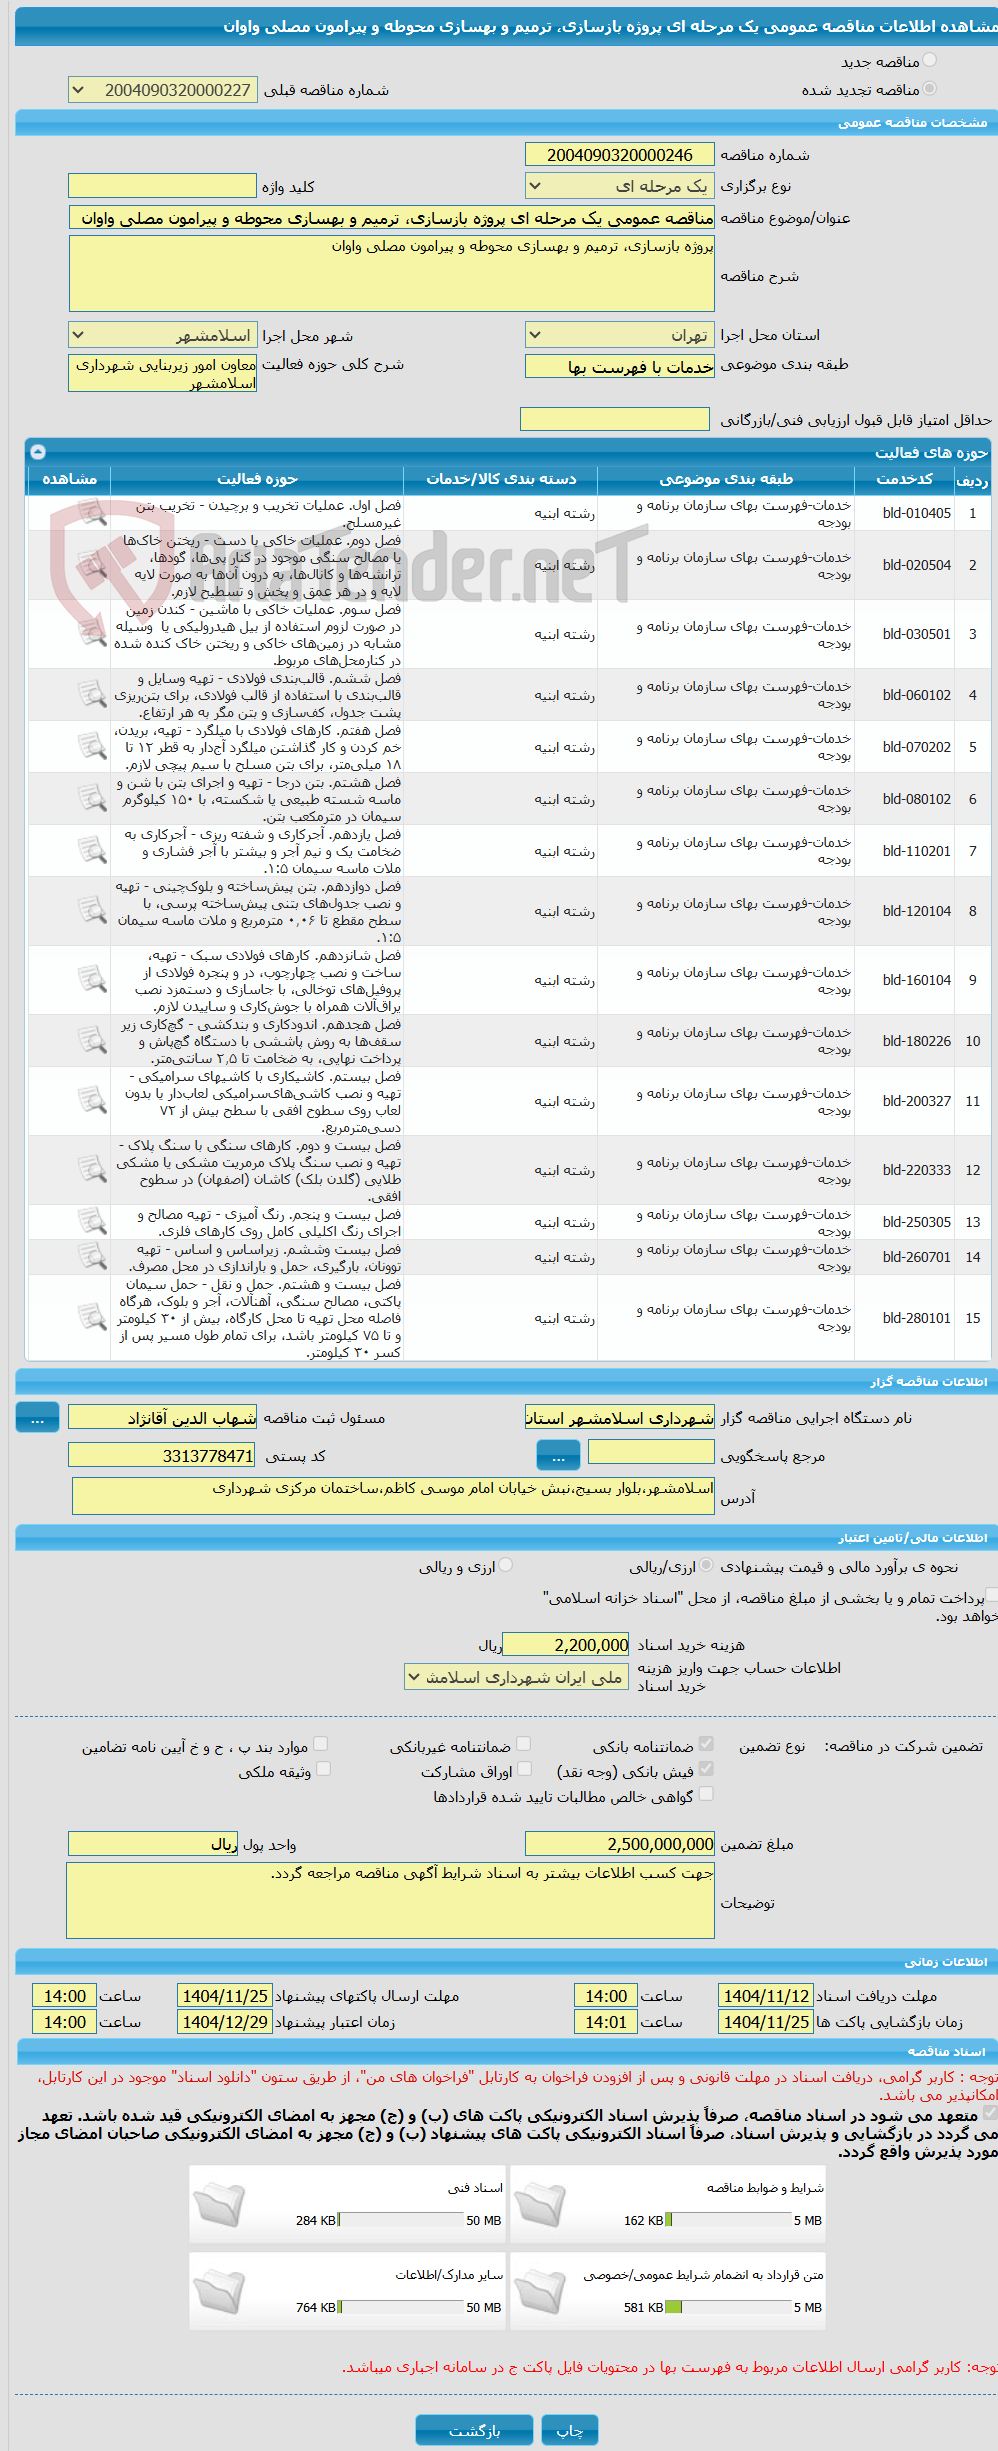The height and width of the screenshot is (2451, 998).
Task: Click ellipsis button next to مسئول ثبت مناقصه
Action: (x=37, y=1417)
